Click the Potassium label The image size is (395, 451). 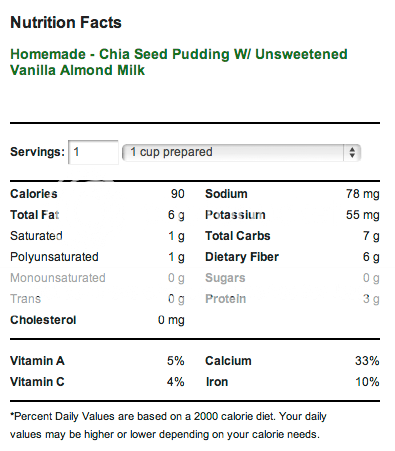235,215
